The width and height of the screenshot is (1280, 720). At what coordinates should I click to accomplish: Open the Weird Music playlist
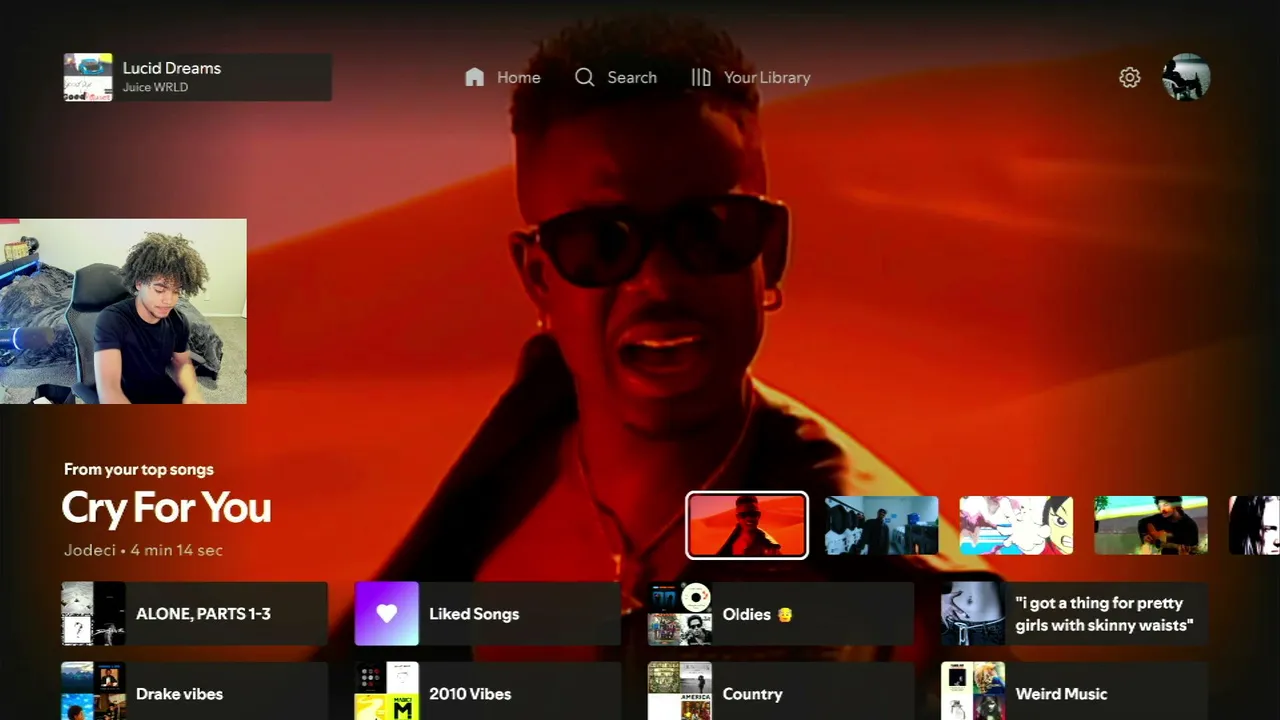tap(1074, 691)
